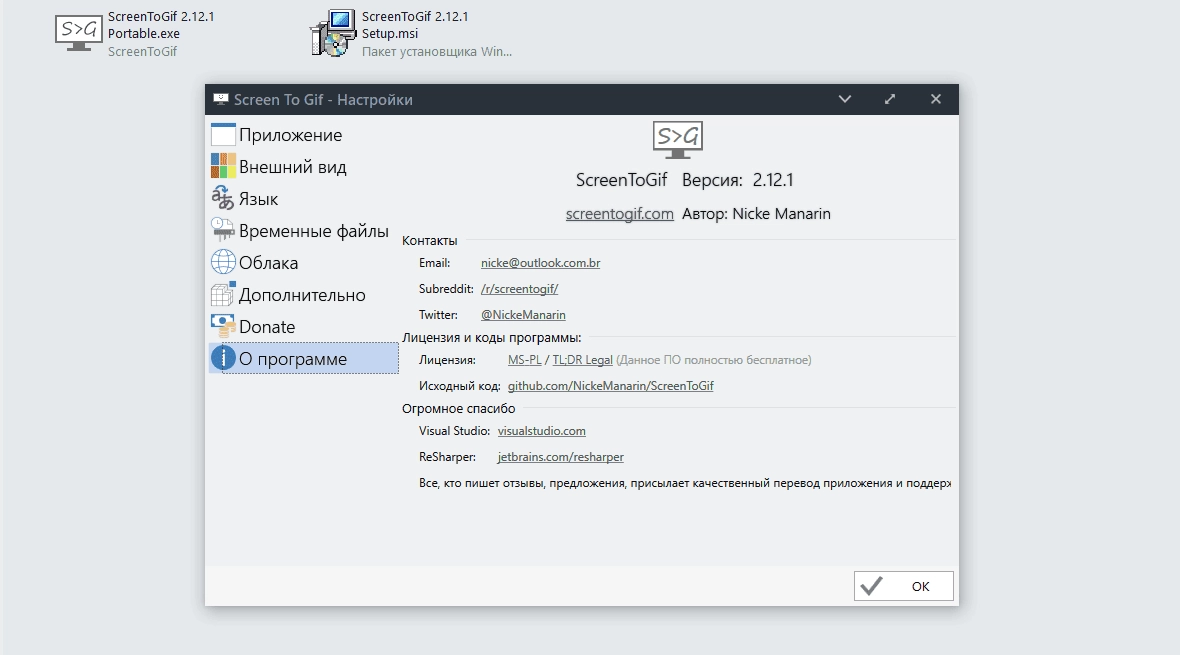Image resolution: width=1180 pixels, height=655 pixels.
Task: Click the ScreenToGif 2.12.1 Portable.exe file name
Action: pyautogui.click(x=161, y=25)
